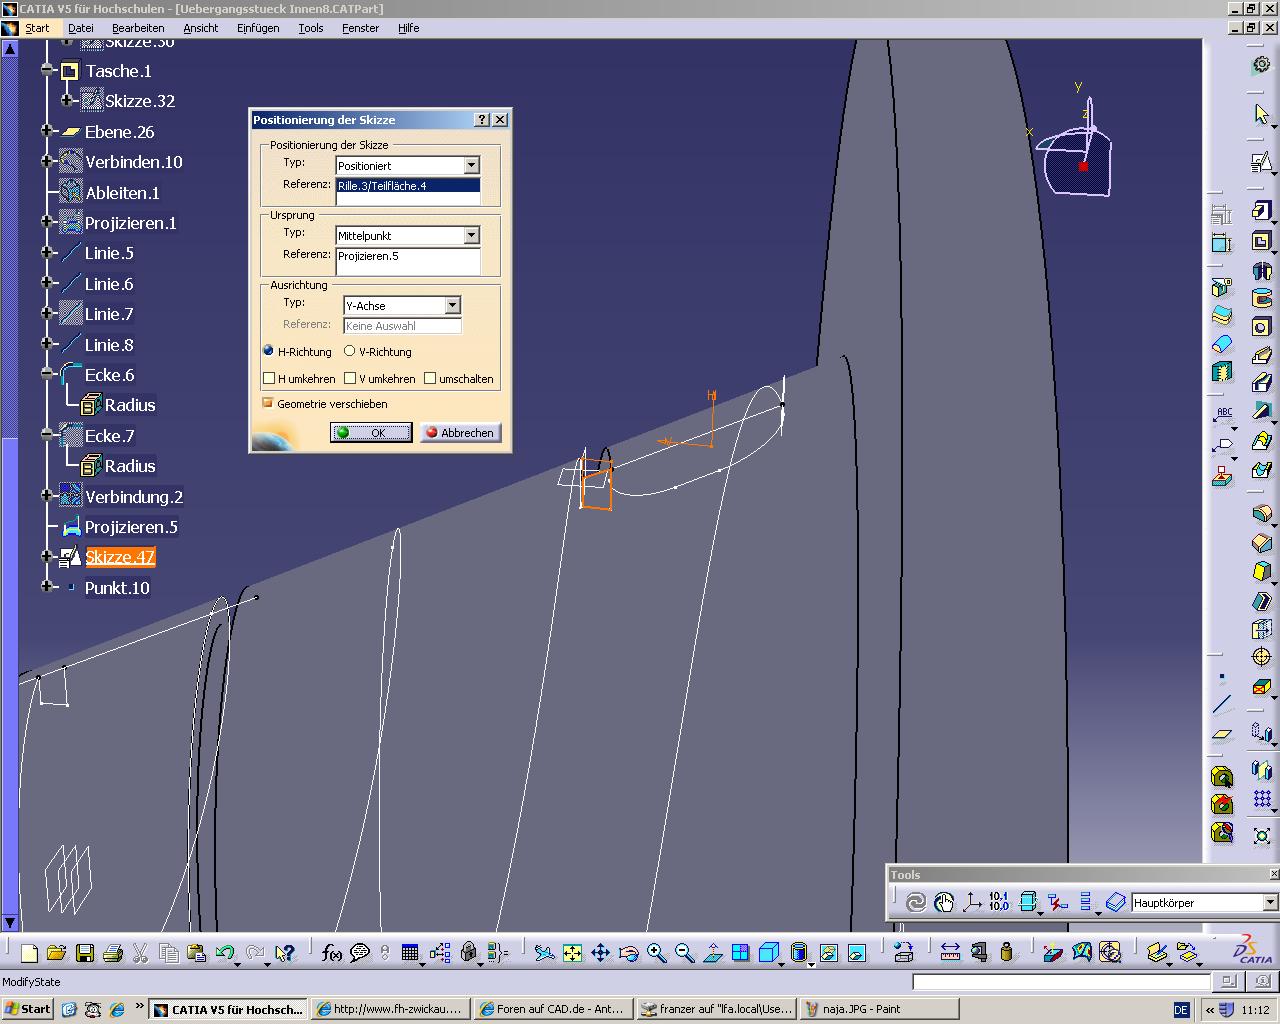Click the Undo arrow icon

click(x=225, y=953)
